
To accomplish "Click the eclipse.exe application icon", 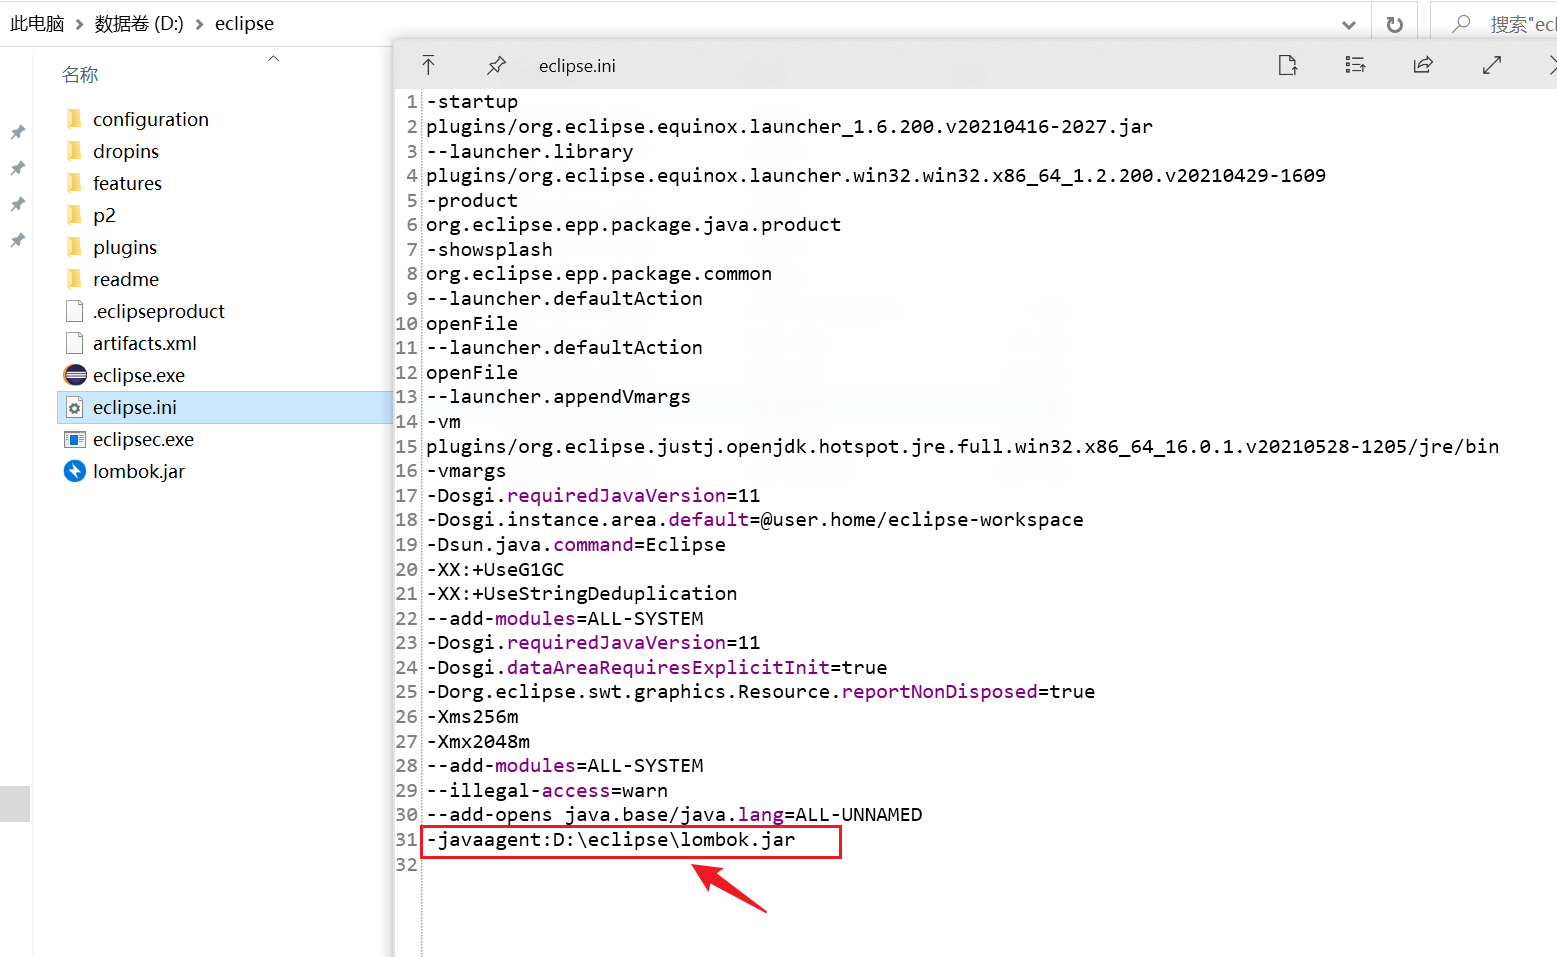I will pos(74,375).
